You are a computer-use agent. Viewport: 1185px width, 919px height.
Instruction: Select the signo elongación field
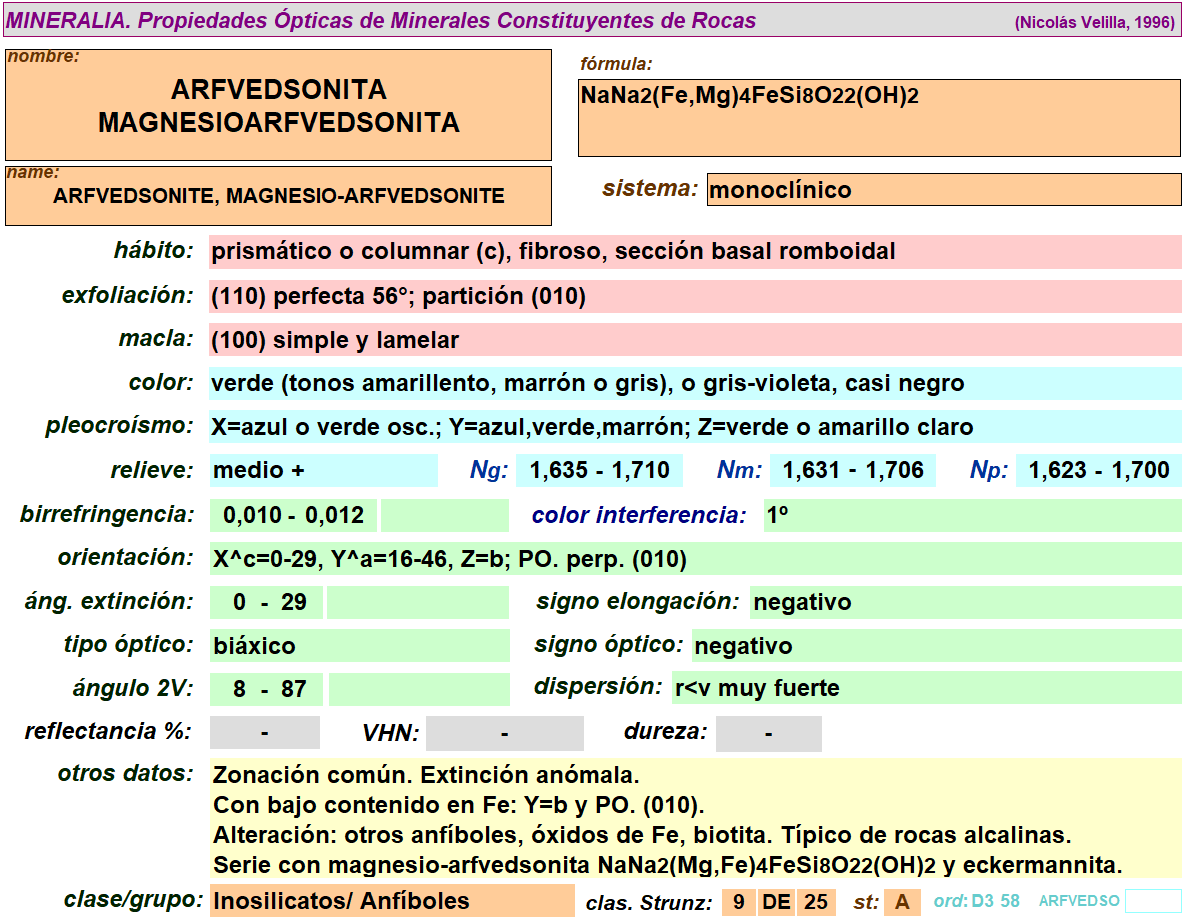click(x=964, y=602)
